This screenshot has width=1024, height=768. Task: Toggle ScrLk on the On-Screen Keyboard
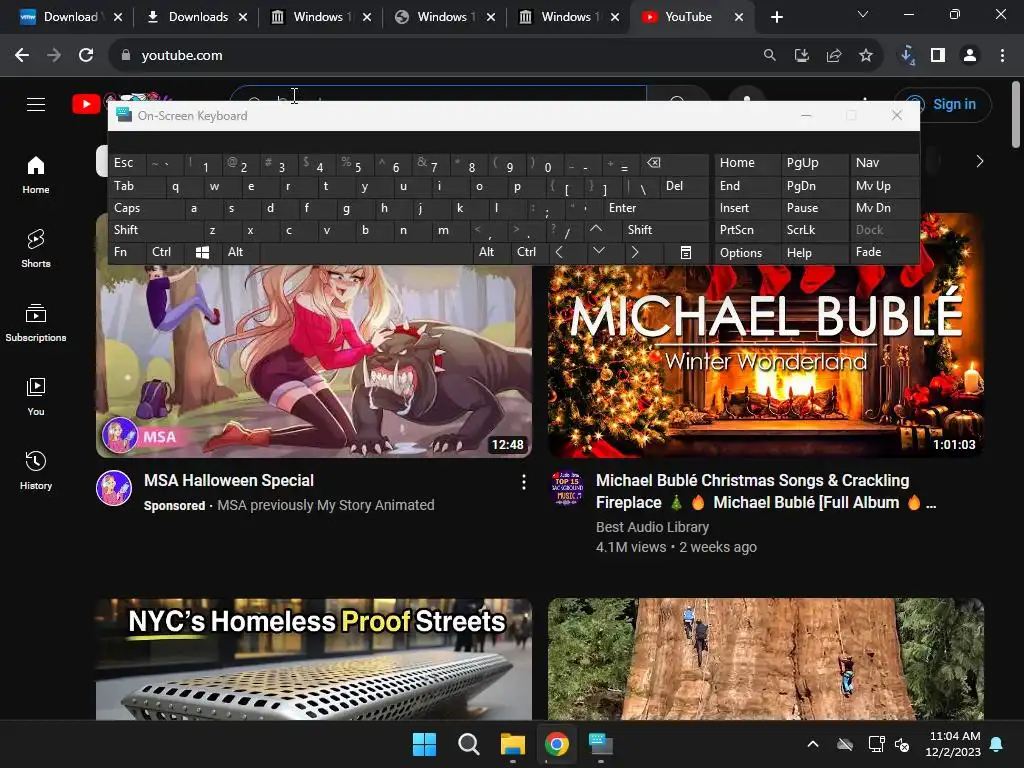[815, 230]
